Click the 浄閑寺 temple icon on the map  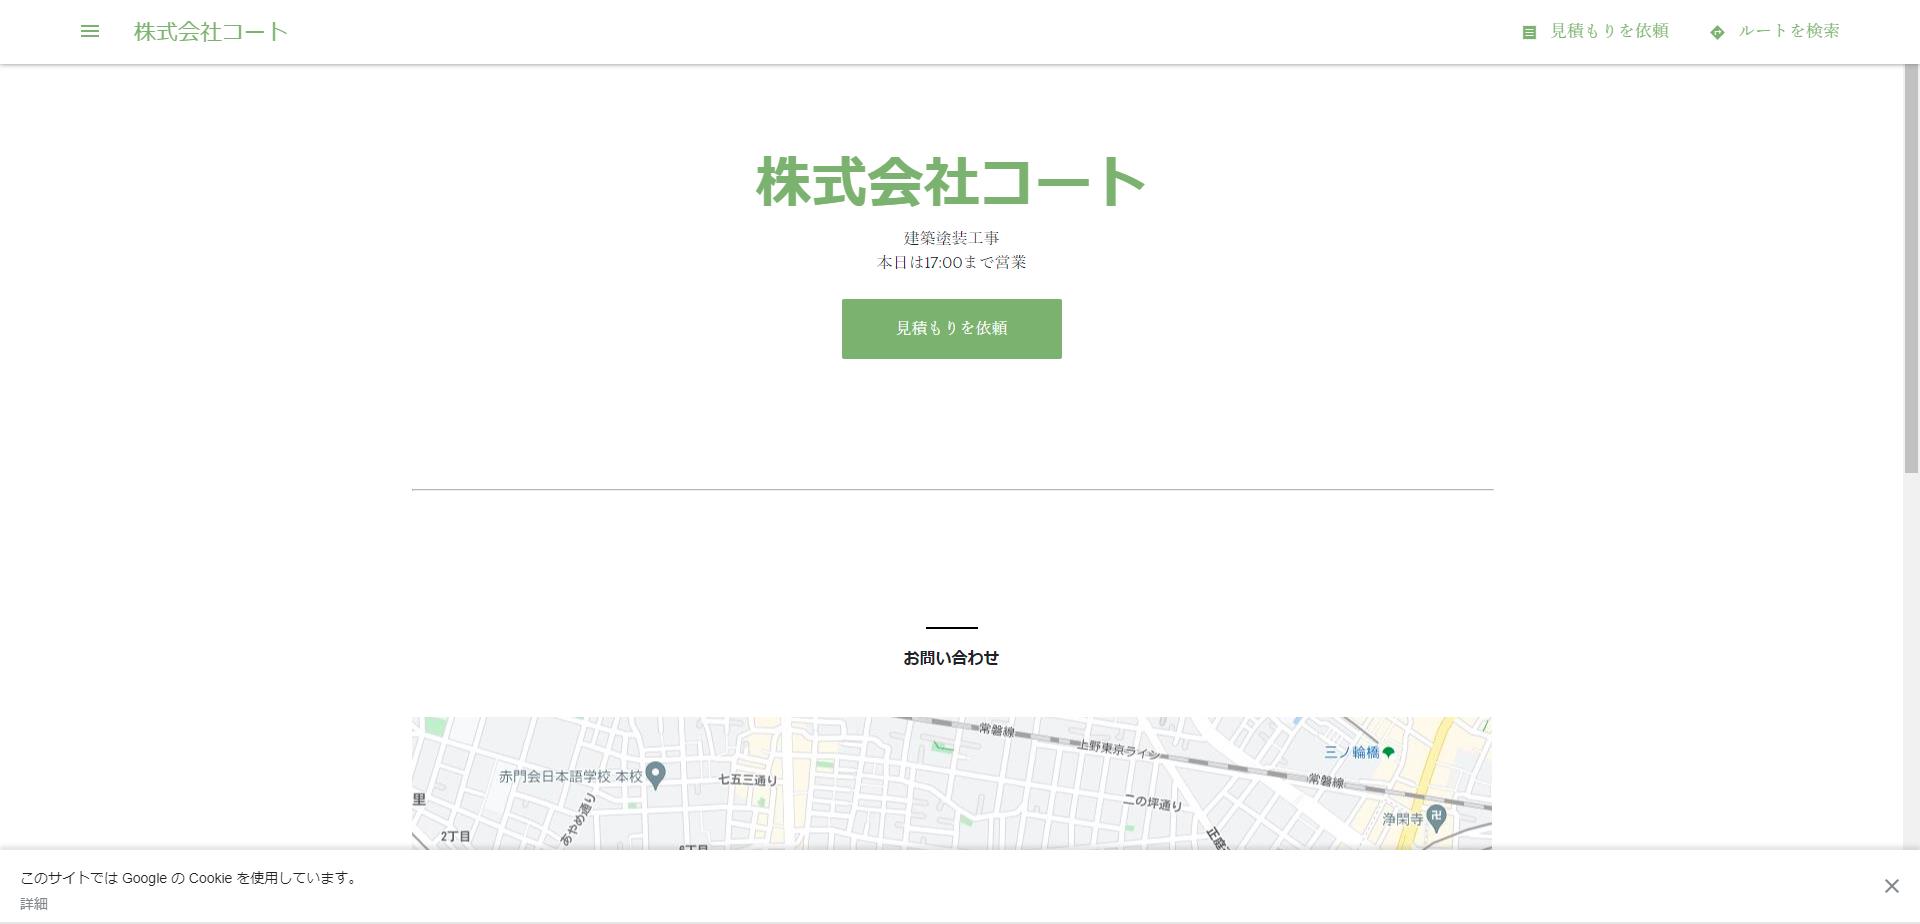pyautogui.click(x=1437, y=815)
